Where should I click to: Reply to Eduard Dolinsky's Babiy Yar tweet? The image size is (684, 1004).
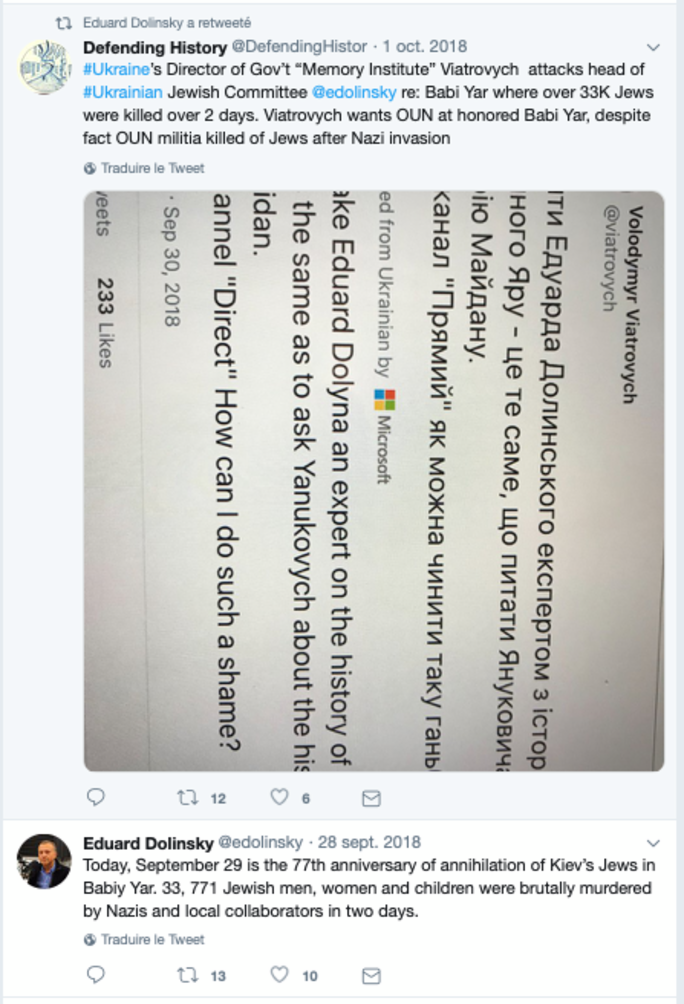(x=96, y=975)
